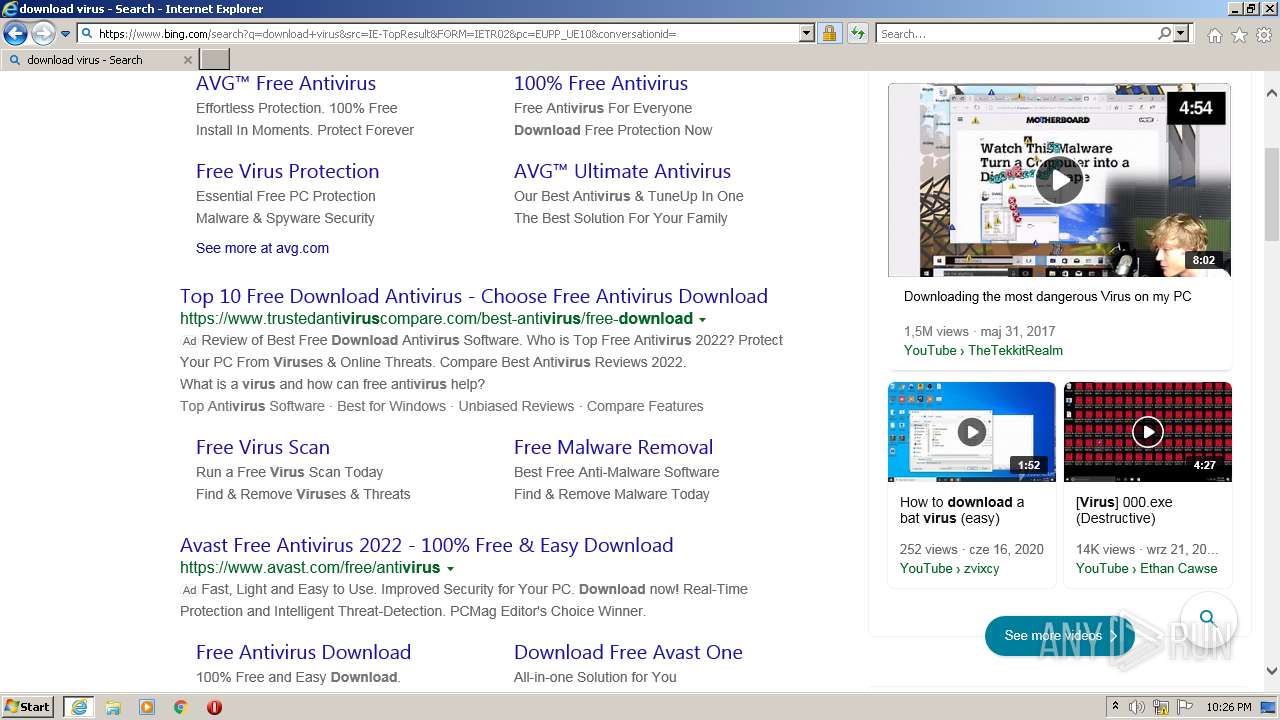Minimize the Internet Explorer window

pyautogui.click(x=1234, y=9)
